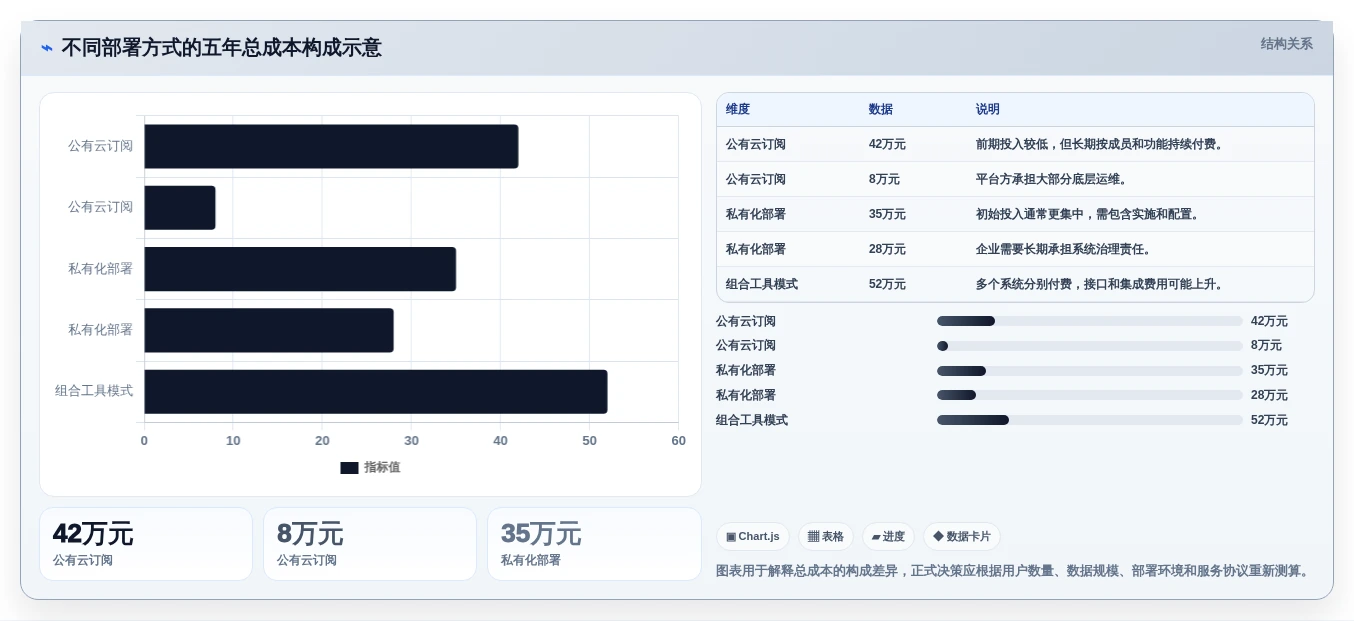The image size is (1354, 621).
Task: Click 组合工具模式 in the table's first column
Action: click(762, 284)
